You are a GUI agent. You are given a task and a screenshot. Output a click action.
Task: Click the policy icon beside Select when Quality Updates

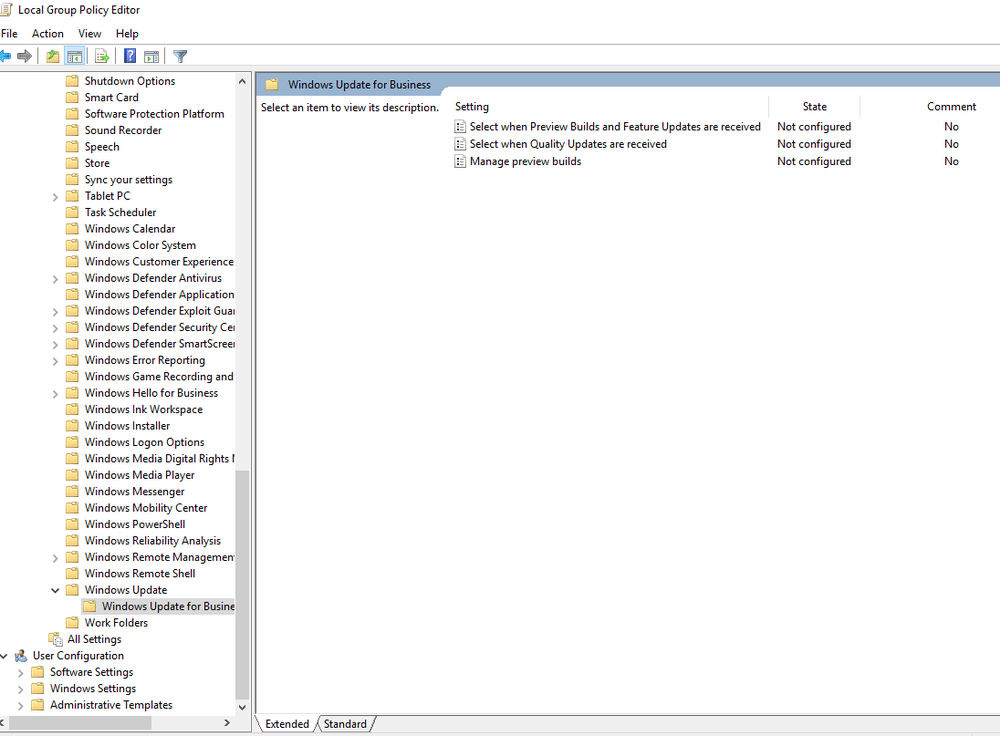click(460, 144)
